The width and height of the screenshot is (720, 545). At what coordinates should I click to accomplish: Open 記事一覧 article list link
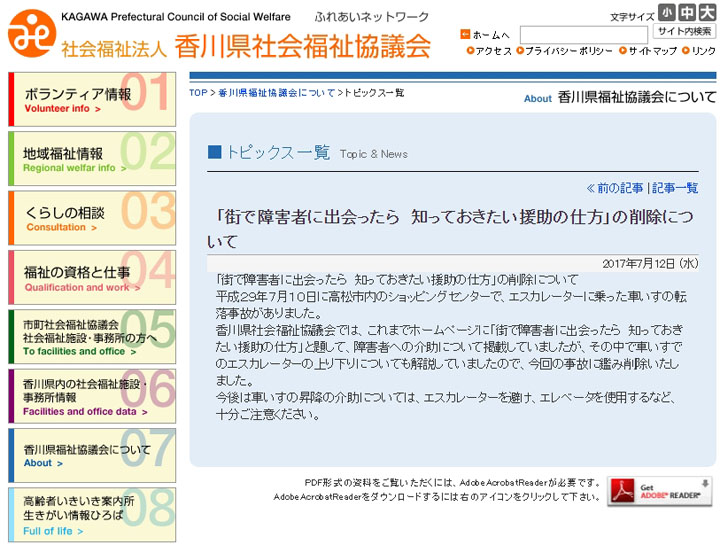coord(676,188)
